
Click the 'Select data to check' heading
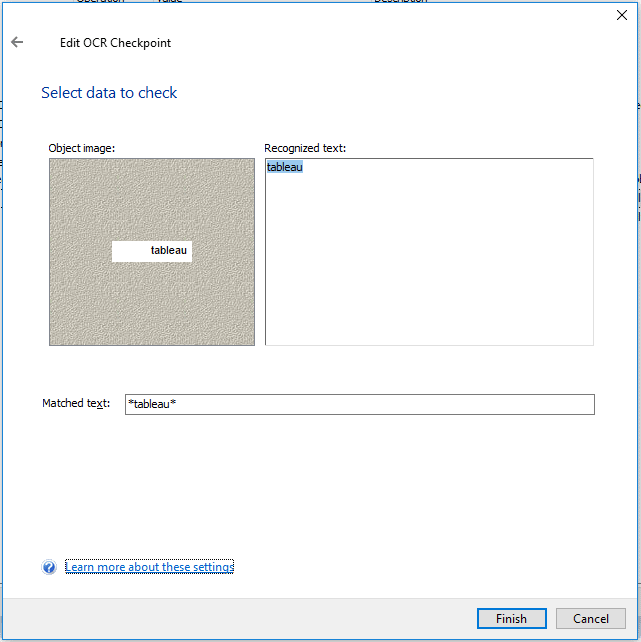point(109,93)
